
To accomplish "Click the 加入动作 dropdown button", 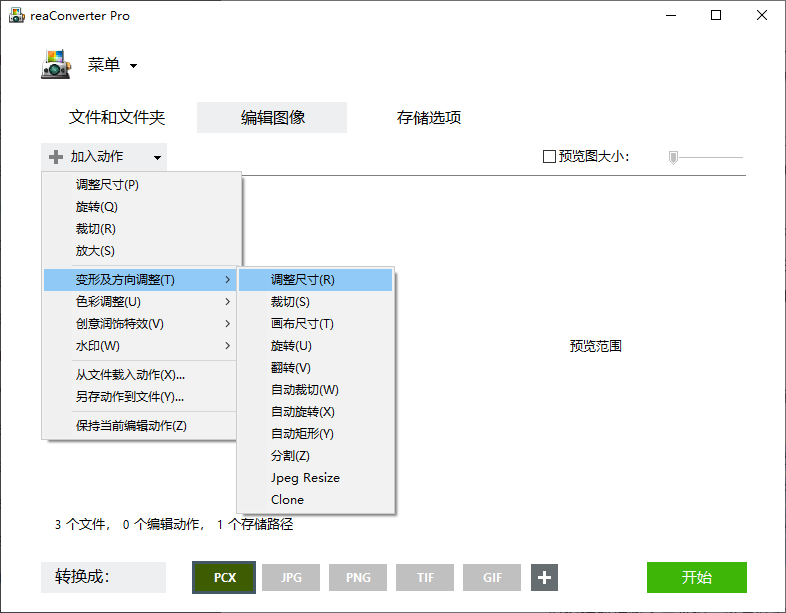I will (104, 157).
